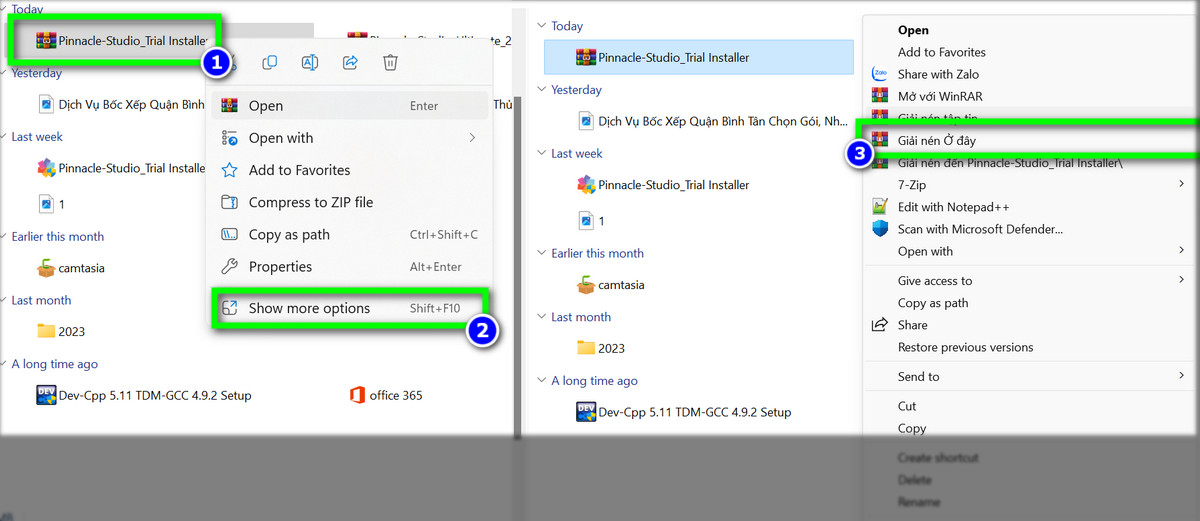Click the camtasia box icon in the right pane
1200x521 pixels.
click(x=586, y=285)
